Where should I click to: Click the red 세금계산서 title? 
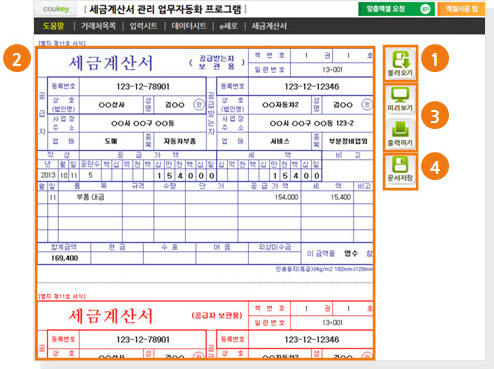[111, 316]
